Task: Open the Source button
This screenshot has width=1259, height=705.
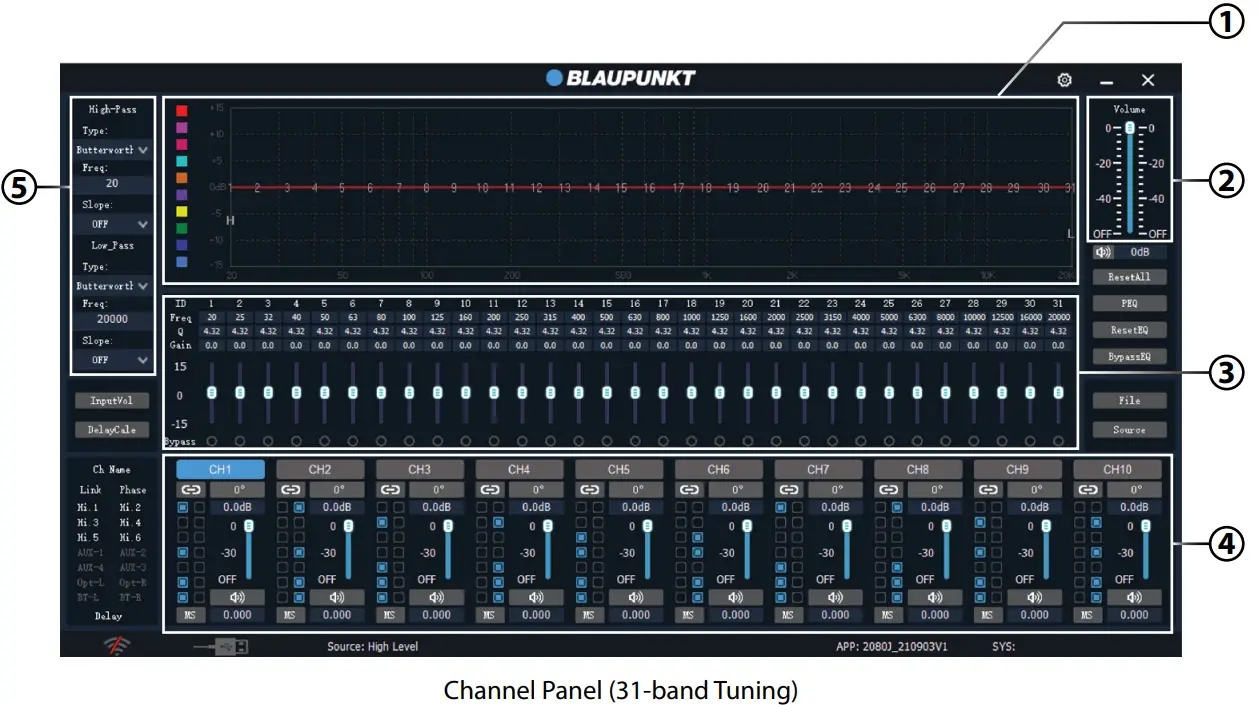Action: (x=1129, y=429)
